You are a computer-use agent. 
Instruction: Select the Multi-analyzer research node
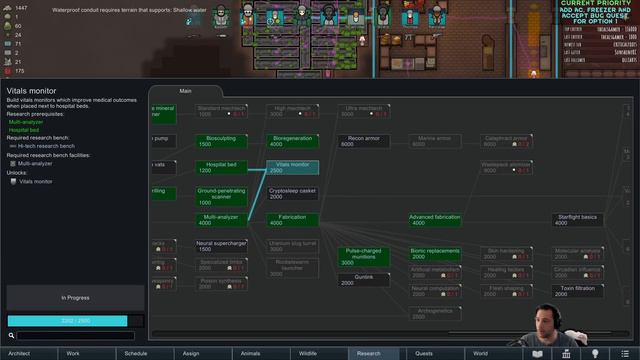click(x=221, y=220)
